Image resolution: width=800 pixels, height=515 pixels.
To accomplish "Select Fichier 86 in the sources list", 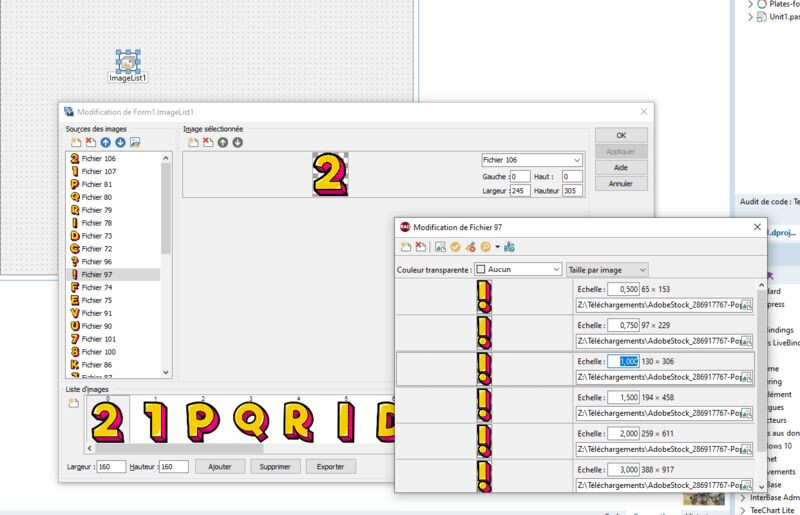I will pos(113,364).
